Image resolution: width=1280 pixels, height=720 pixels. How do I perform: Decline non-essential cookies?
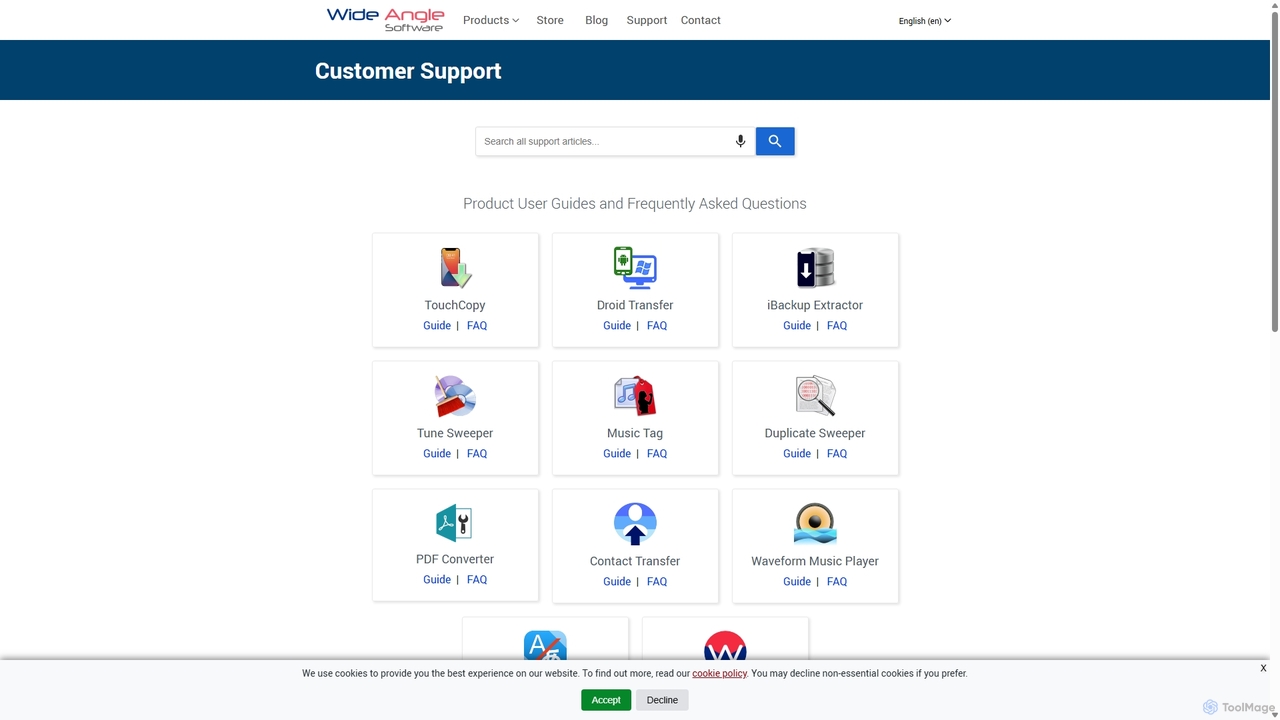[662, 700]
